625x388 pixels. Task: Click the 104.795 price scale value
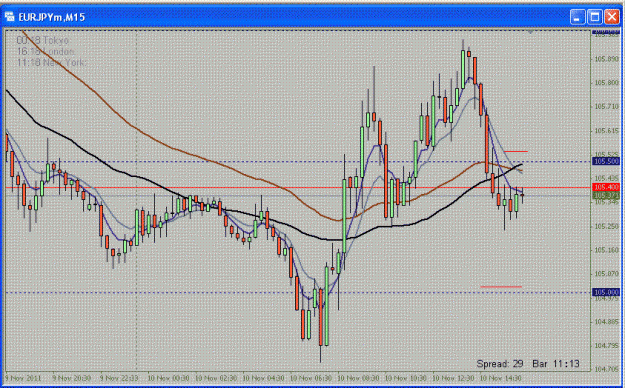click(x=607, y=345)
